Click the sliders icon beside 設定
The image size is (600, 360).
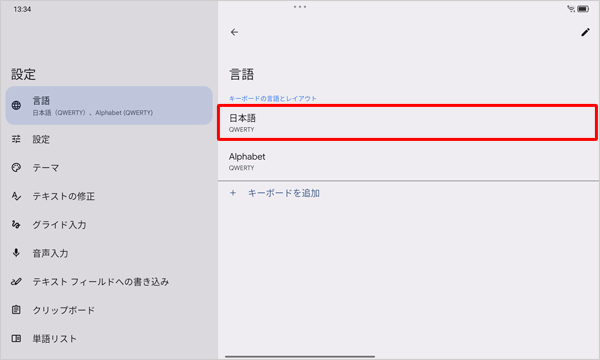(x=16, y=139)
